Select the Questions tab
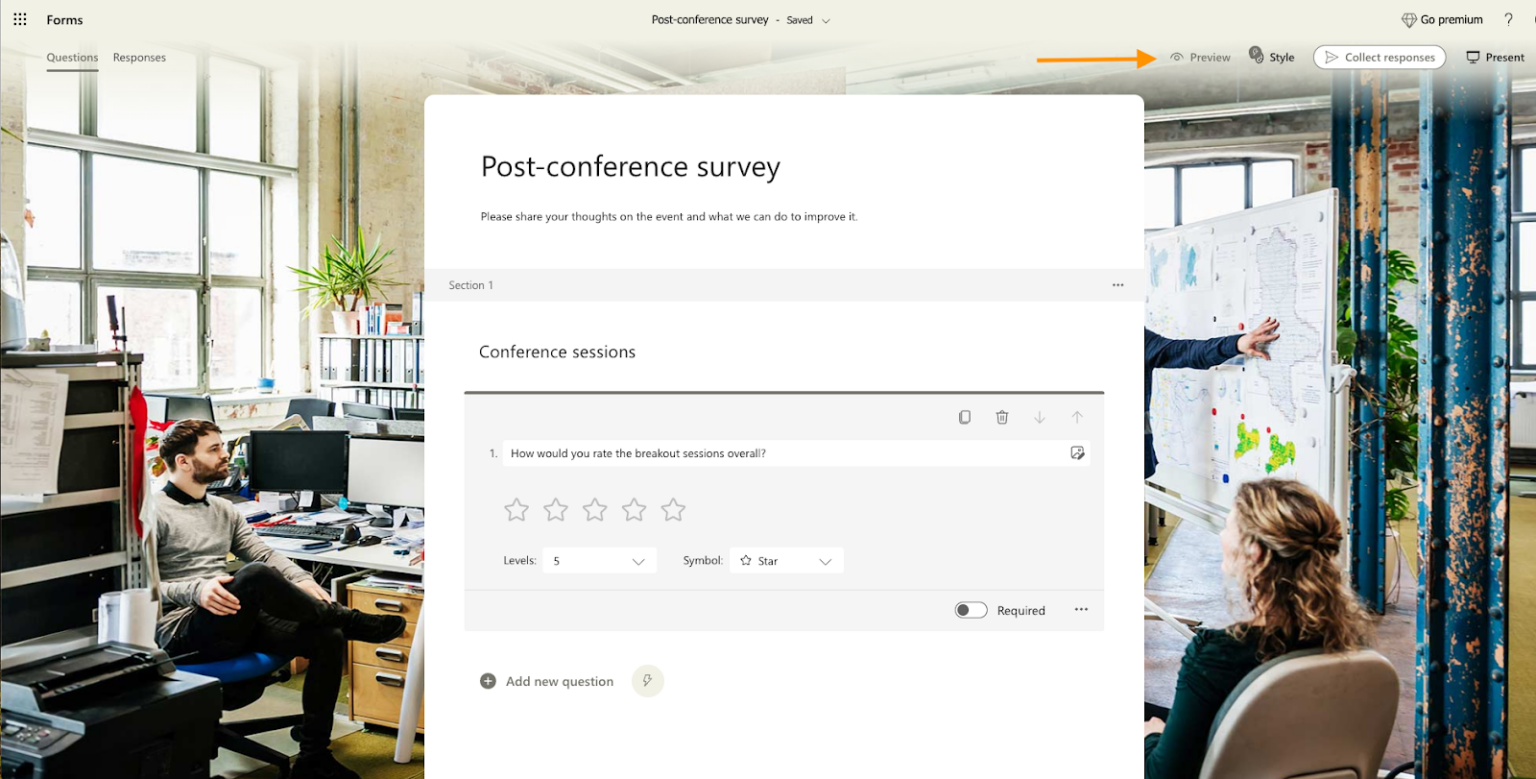 coord(71,57)
